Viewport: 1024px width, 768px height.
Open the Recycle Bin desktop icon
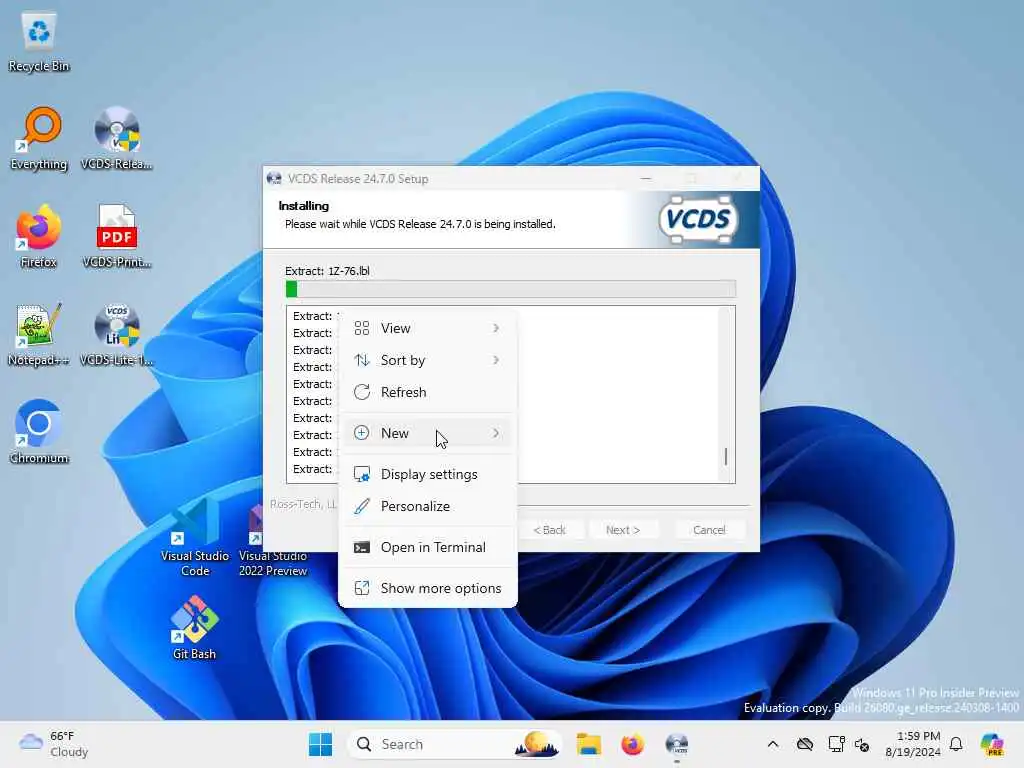pos(39,41)
